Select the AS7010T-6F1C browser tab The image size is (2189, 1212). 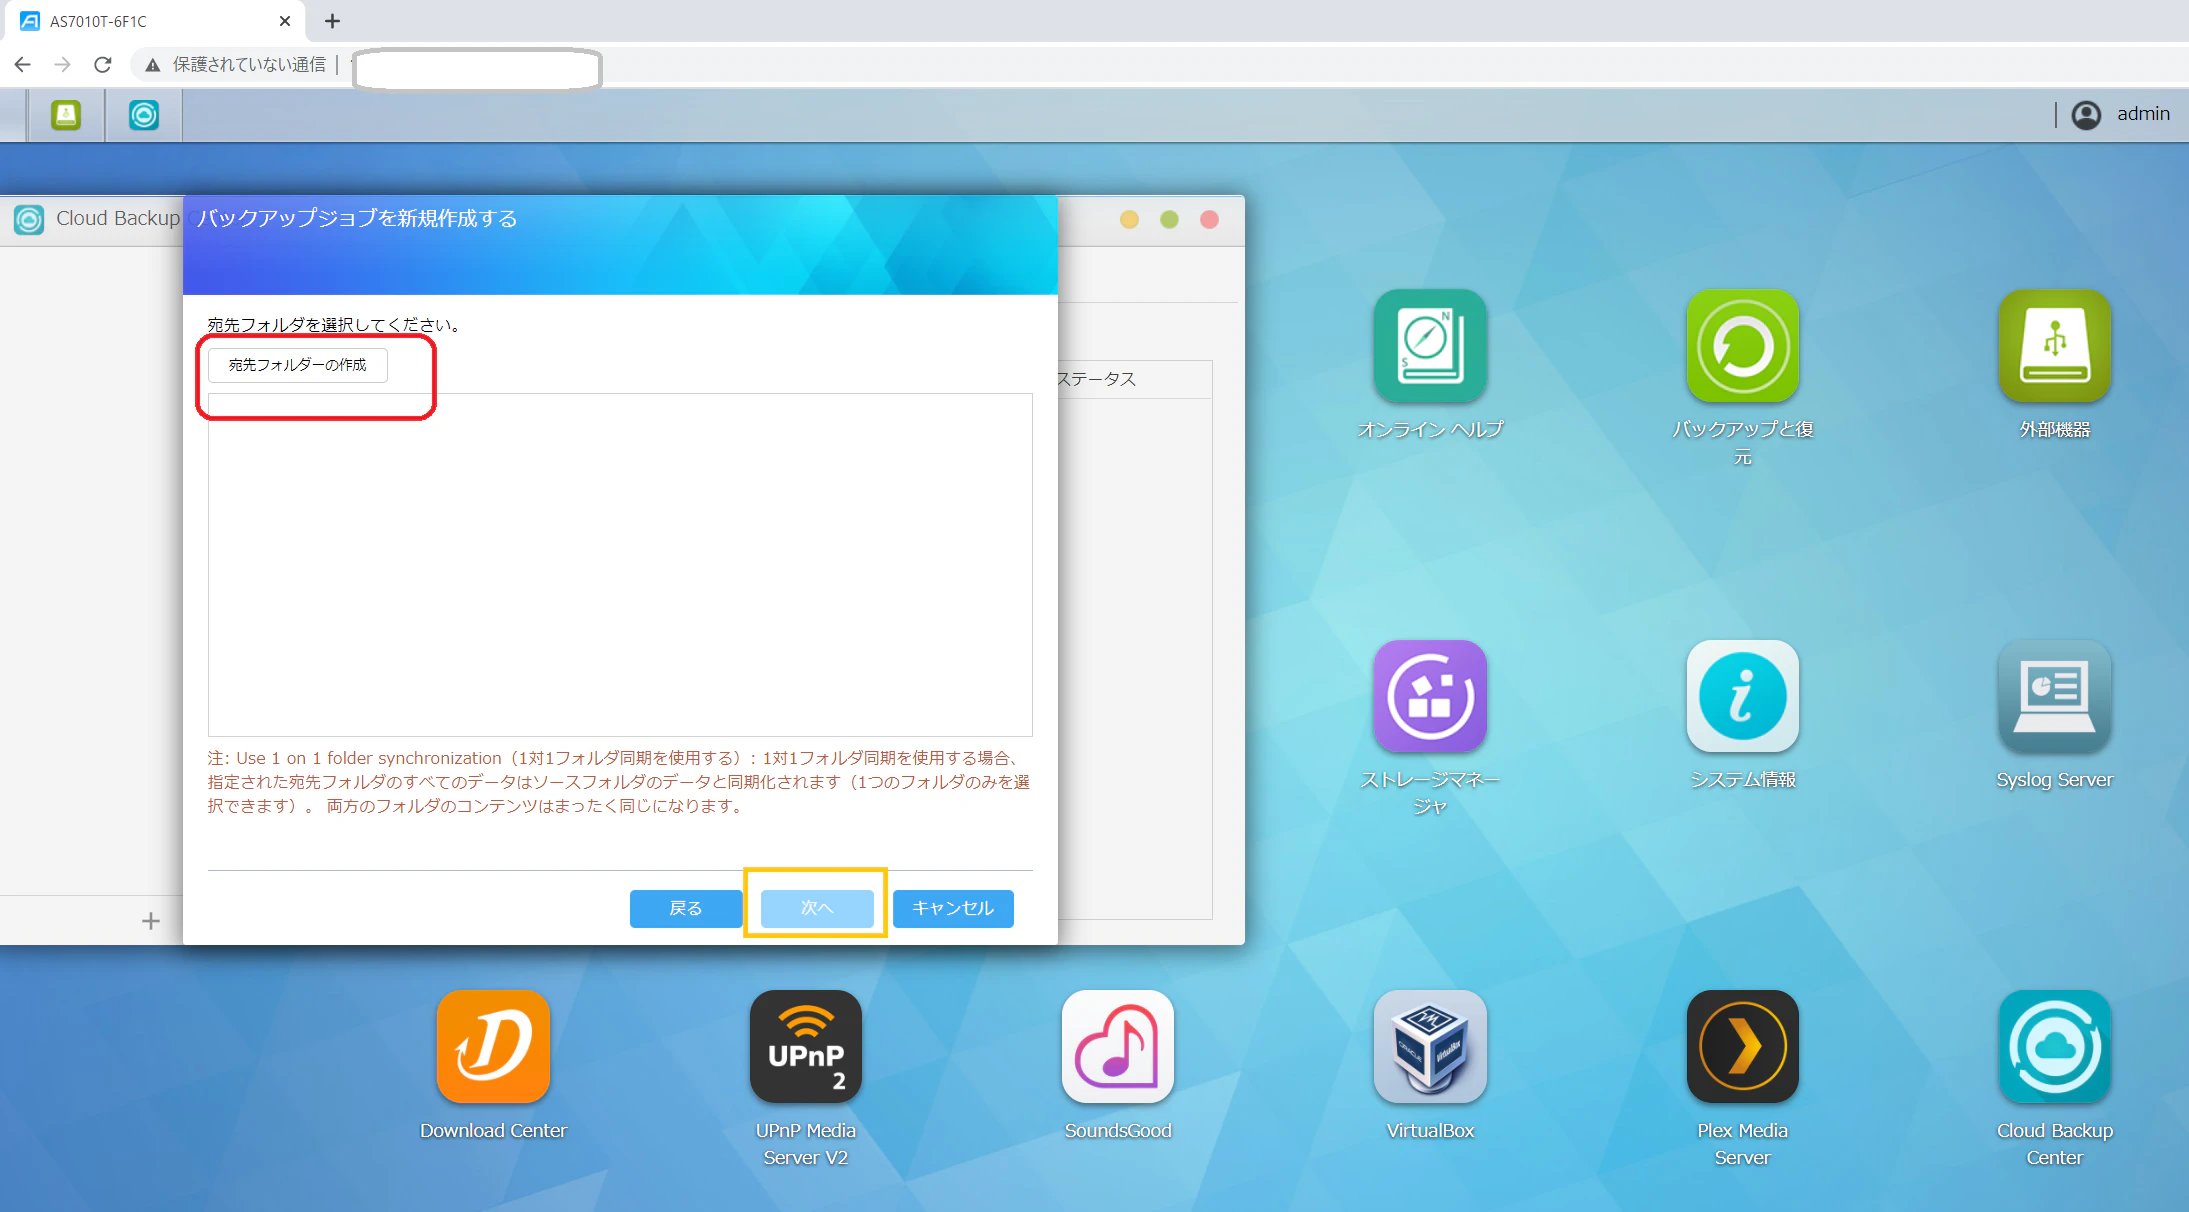tap(156, 21)
